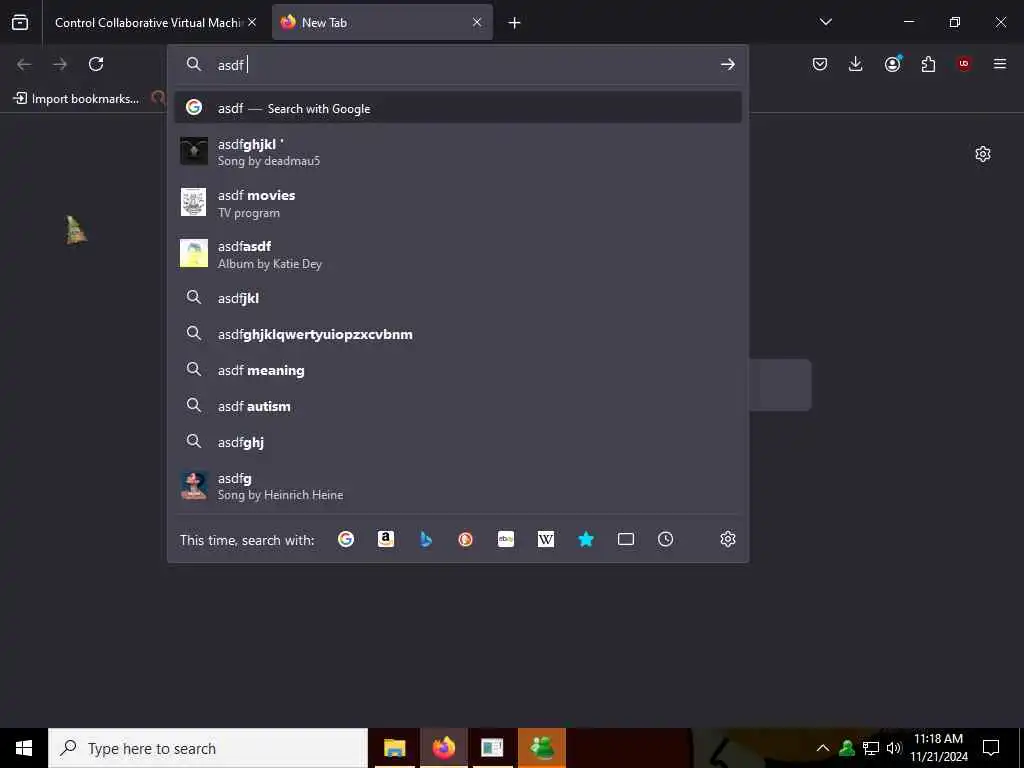Screen dimensions: 1024x768
Task: Select asdfghjkl song by deadmau5 suggestion
Action: 458,152
